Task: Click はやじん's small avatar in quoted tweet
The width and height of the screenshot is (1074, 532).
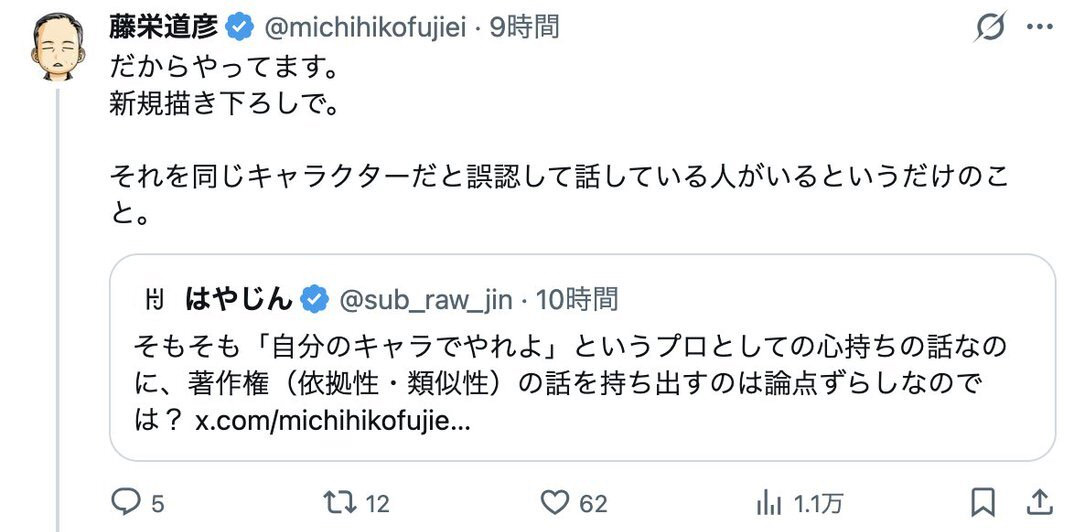Action: pos(155,298)
